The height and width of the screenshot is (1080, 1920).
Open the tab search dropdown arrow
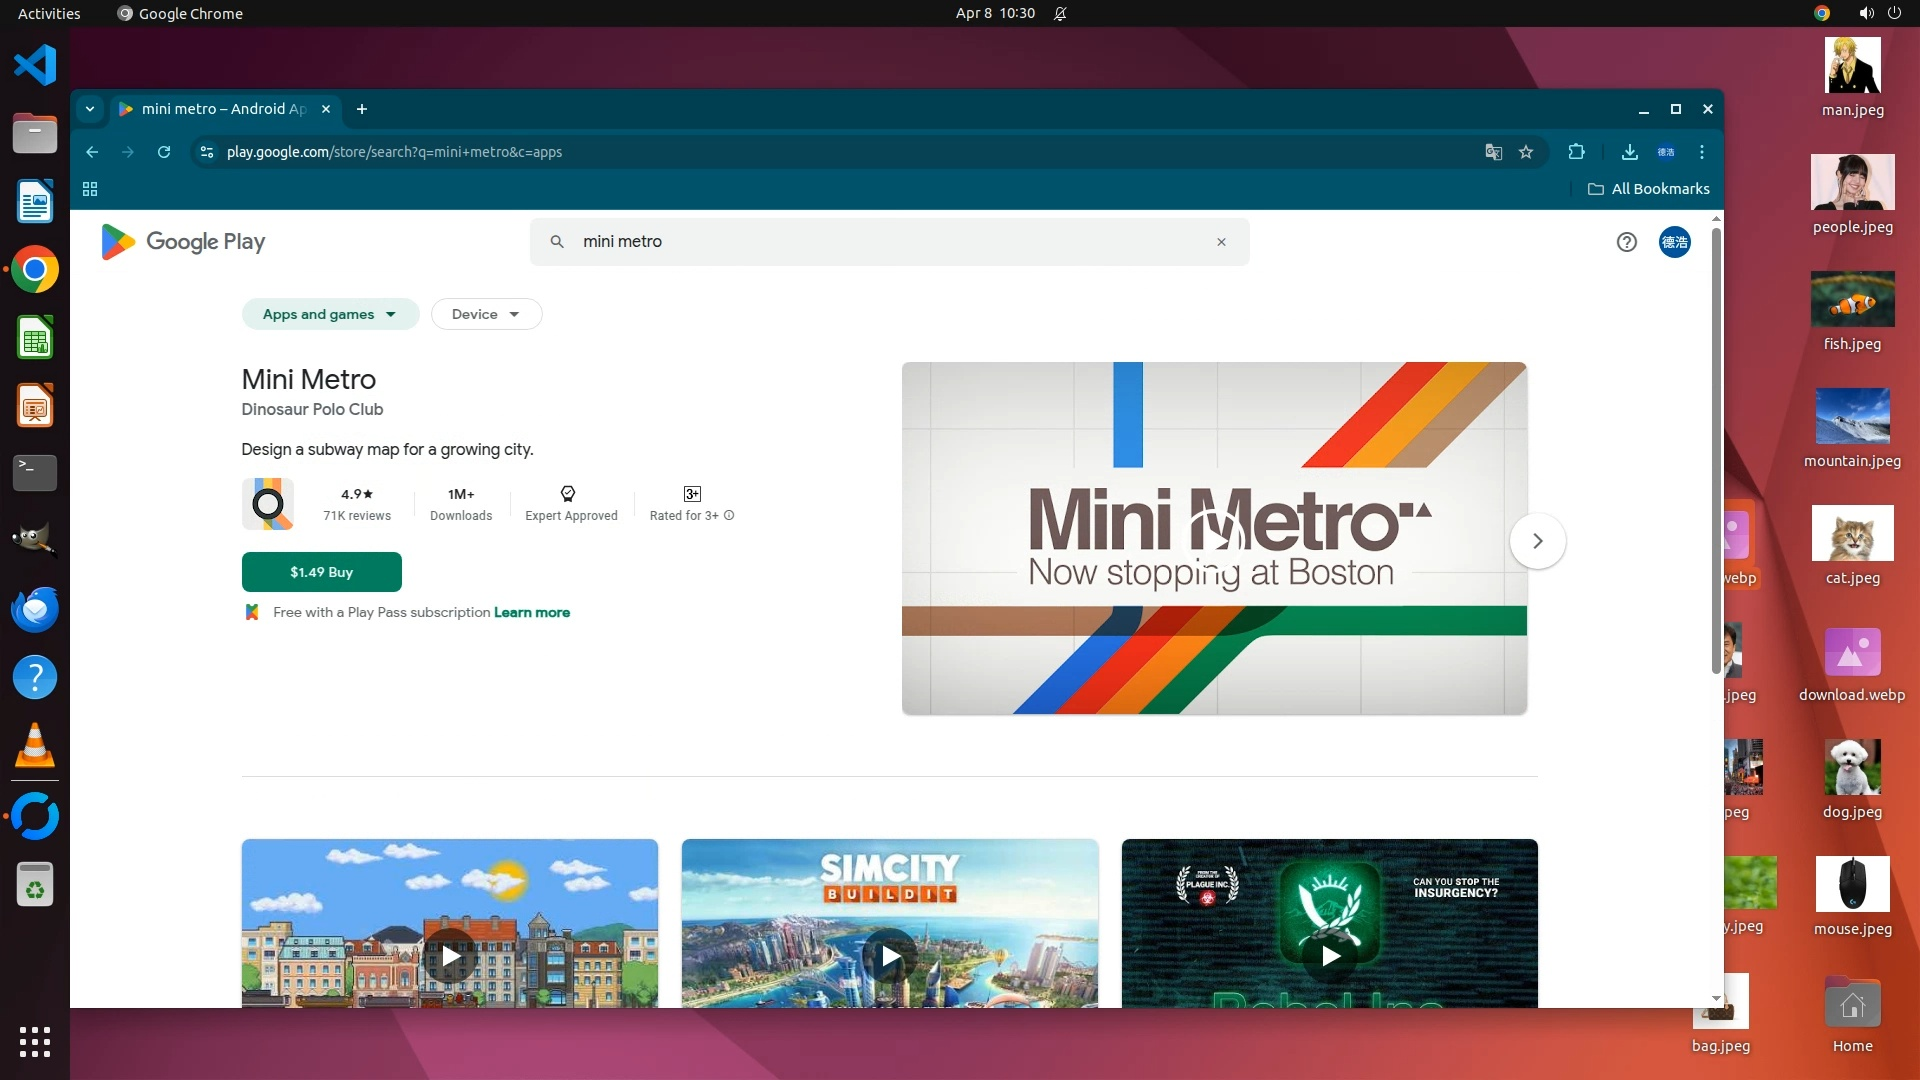(90, 109)
